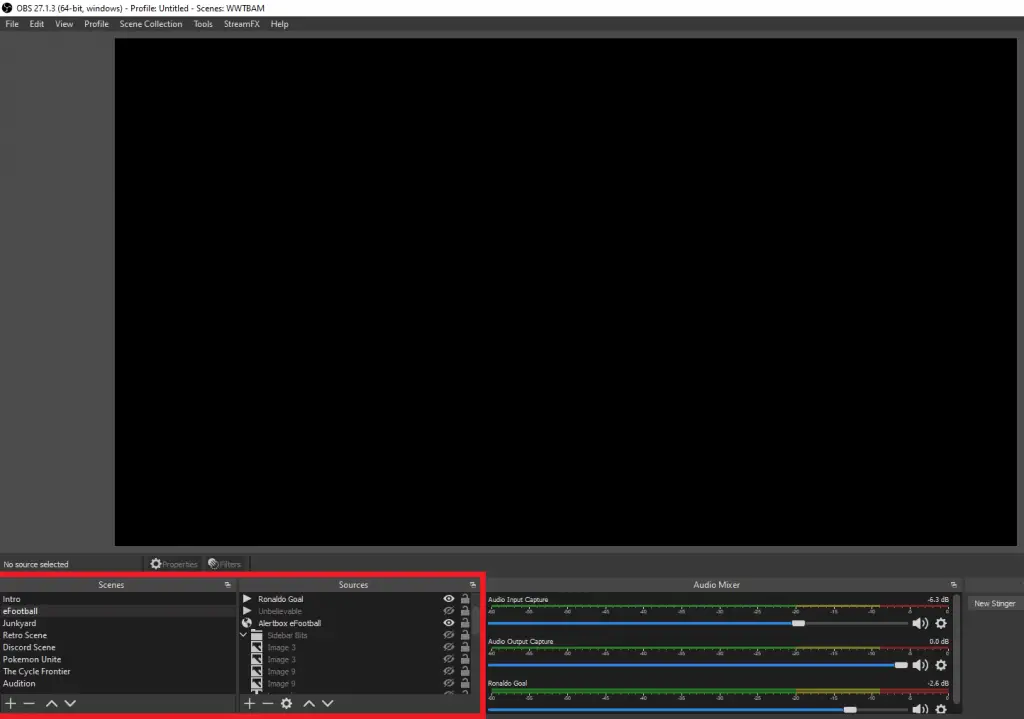Pop out the Scenes dock panel
The width and height of the screenshot is (1024, 719).
point(228,585)
